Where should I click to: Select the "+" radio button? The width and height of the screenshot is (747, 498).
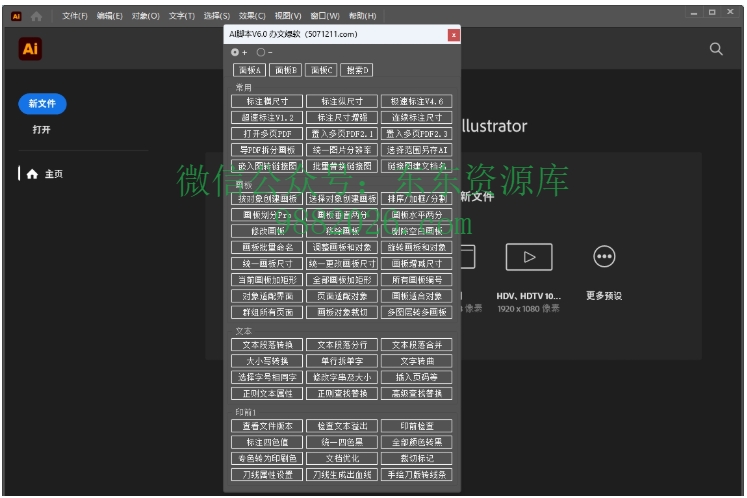coord(236,52)
